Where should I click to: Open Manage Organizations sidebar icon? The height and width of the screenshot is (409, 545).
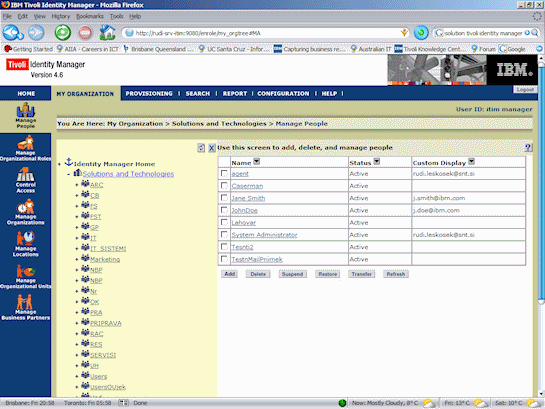(26, 212)
